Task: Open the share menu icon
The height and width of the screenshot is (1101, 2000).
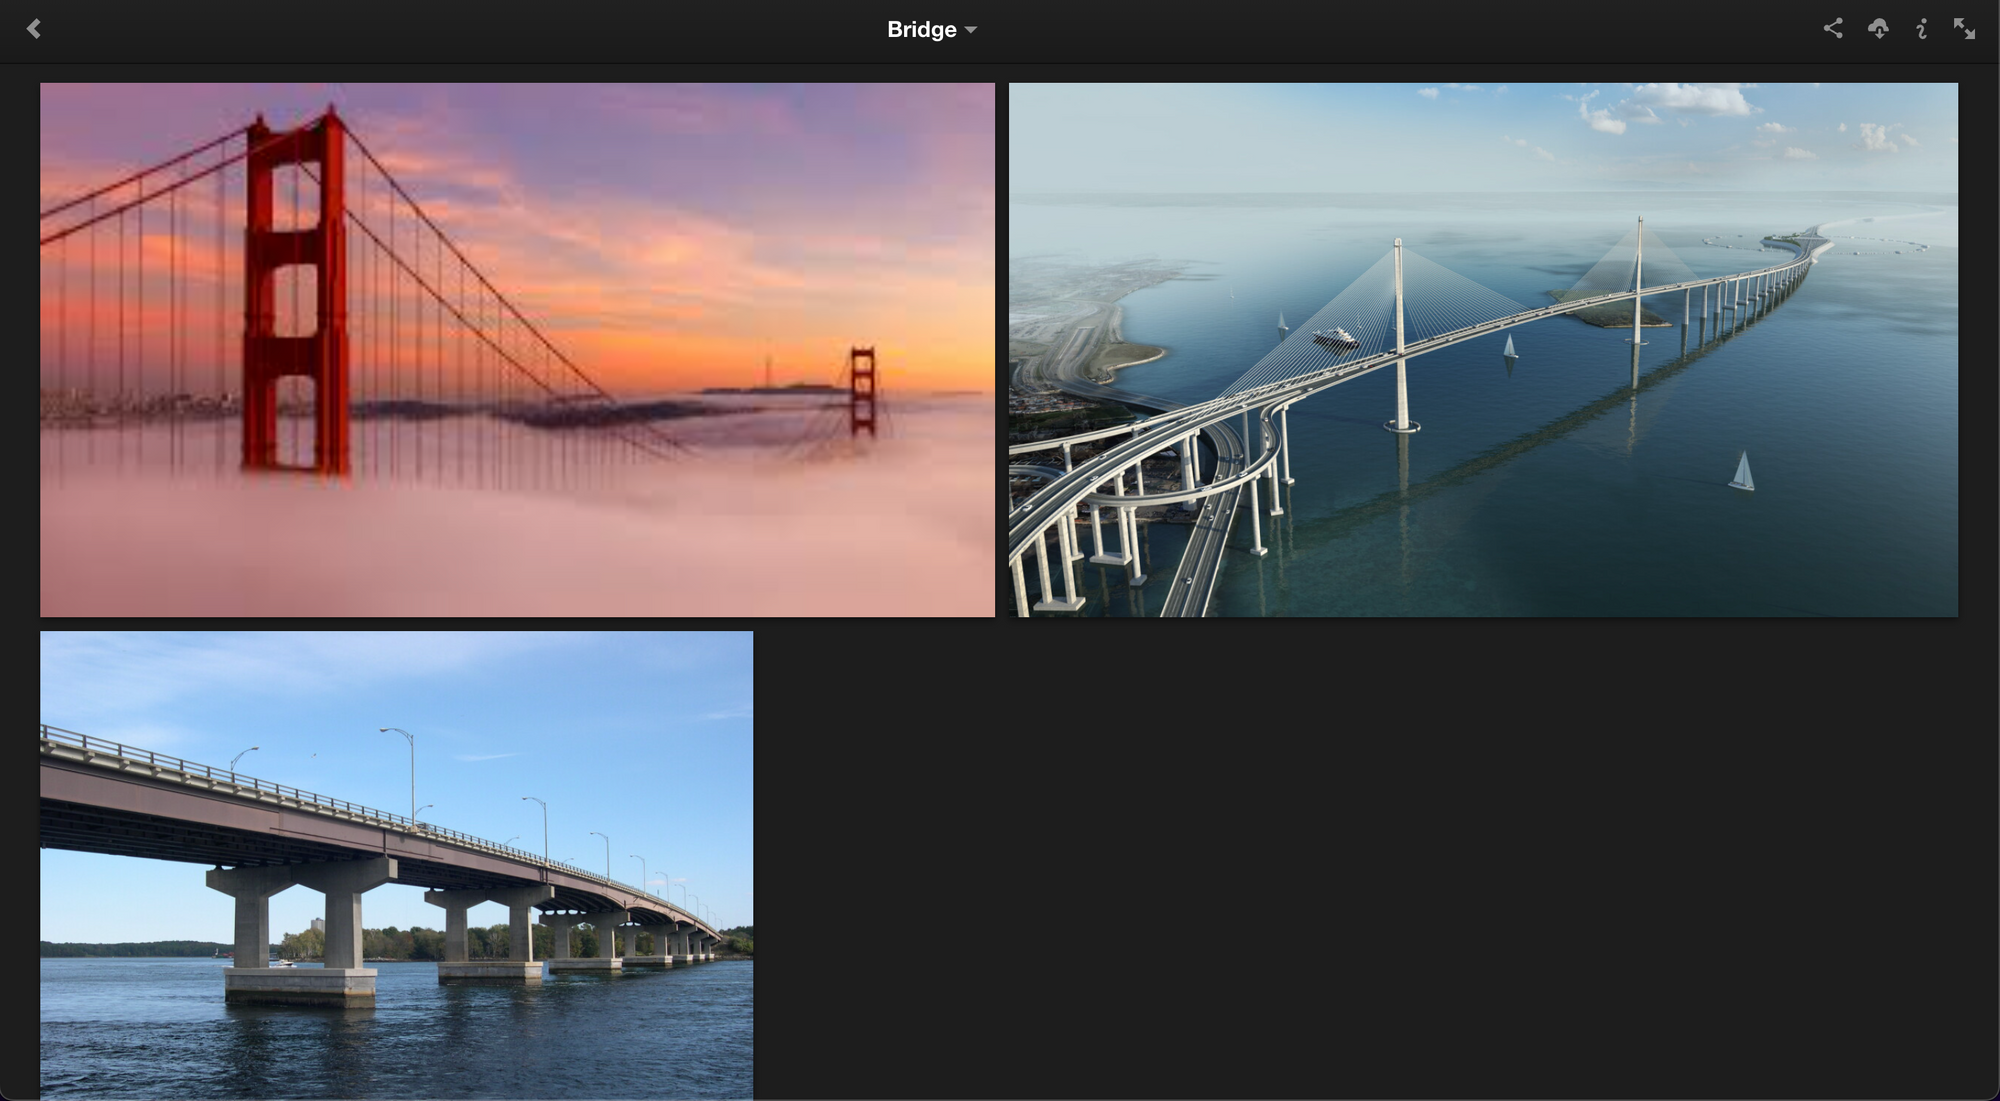Action: [1832, 28]
